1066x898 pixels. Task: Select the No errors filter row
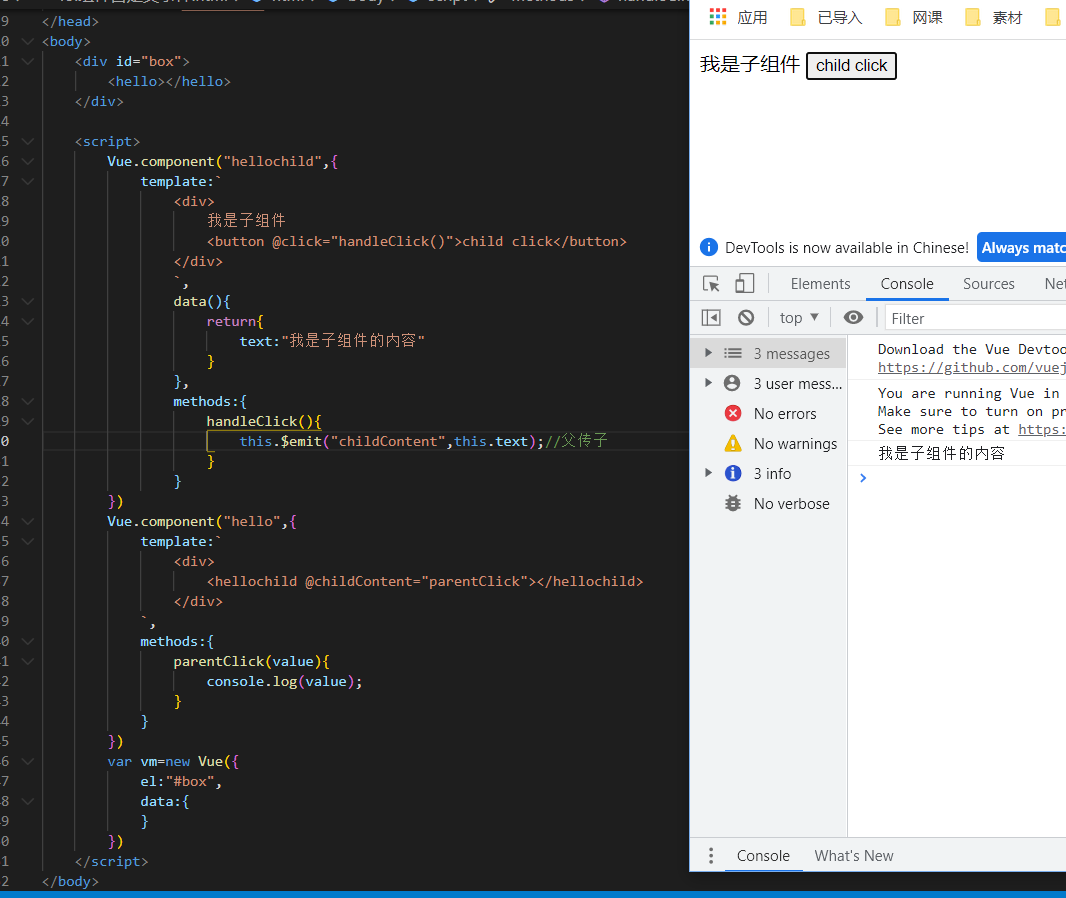[769, 413]
